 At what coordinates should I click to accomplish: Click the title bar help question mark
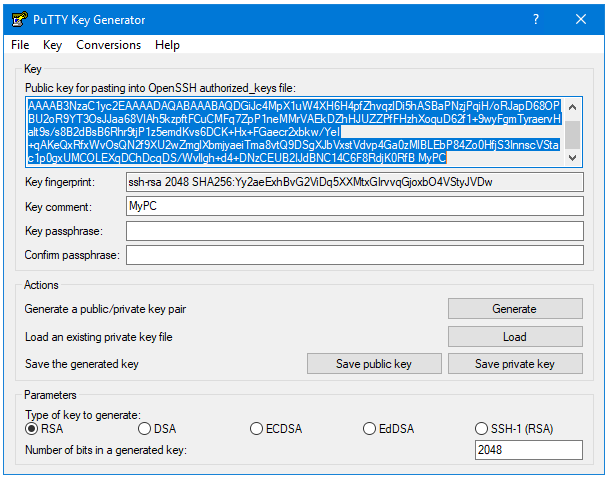tap(536, 20)
